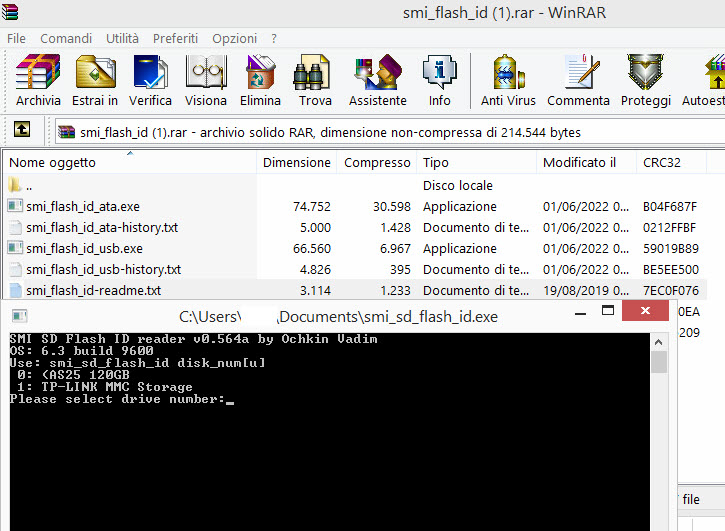Image resolution: width=725 pixels, height=531 pixels.
Task: Click 'Disco locale' type text
Action: pos(457,185)
